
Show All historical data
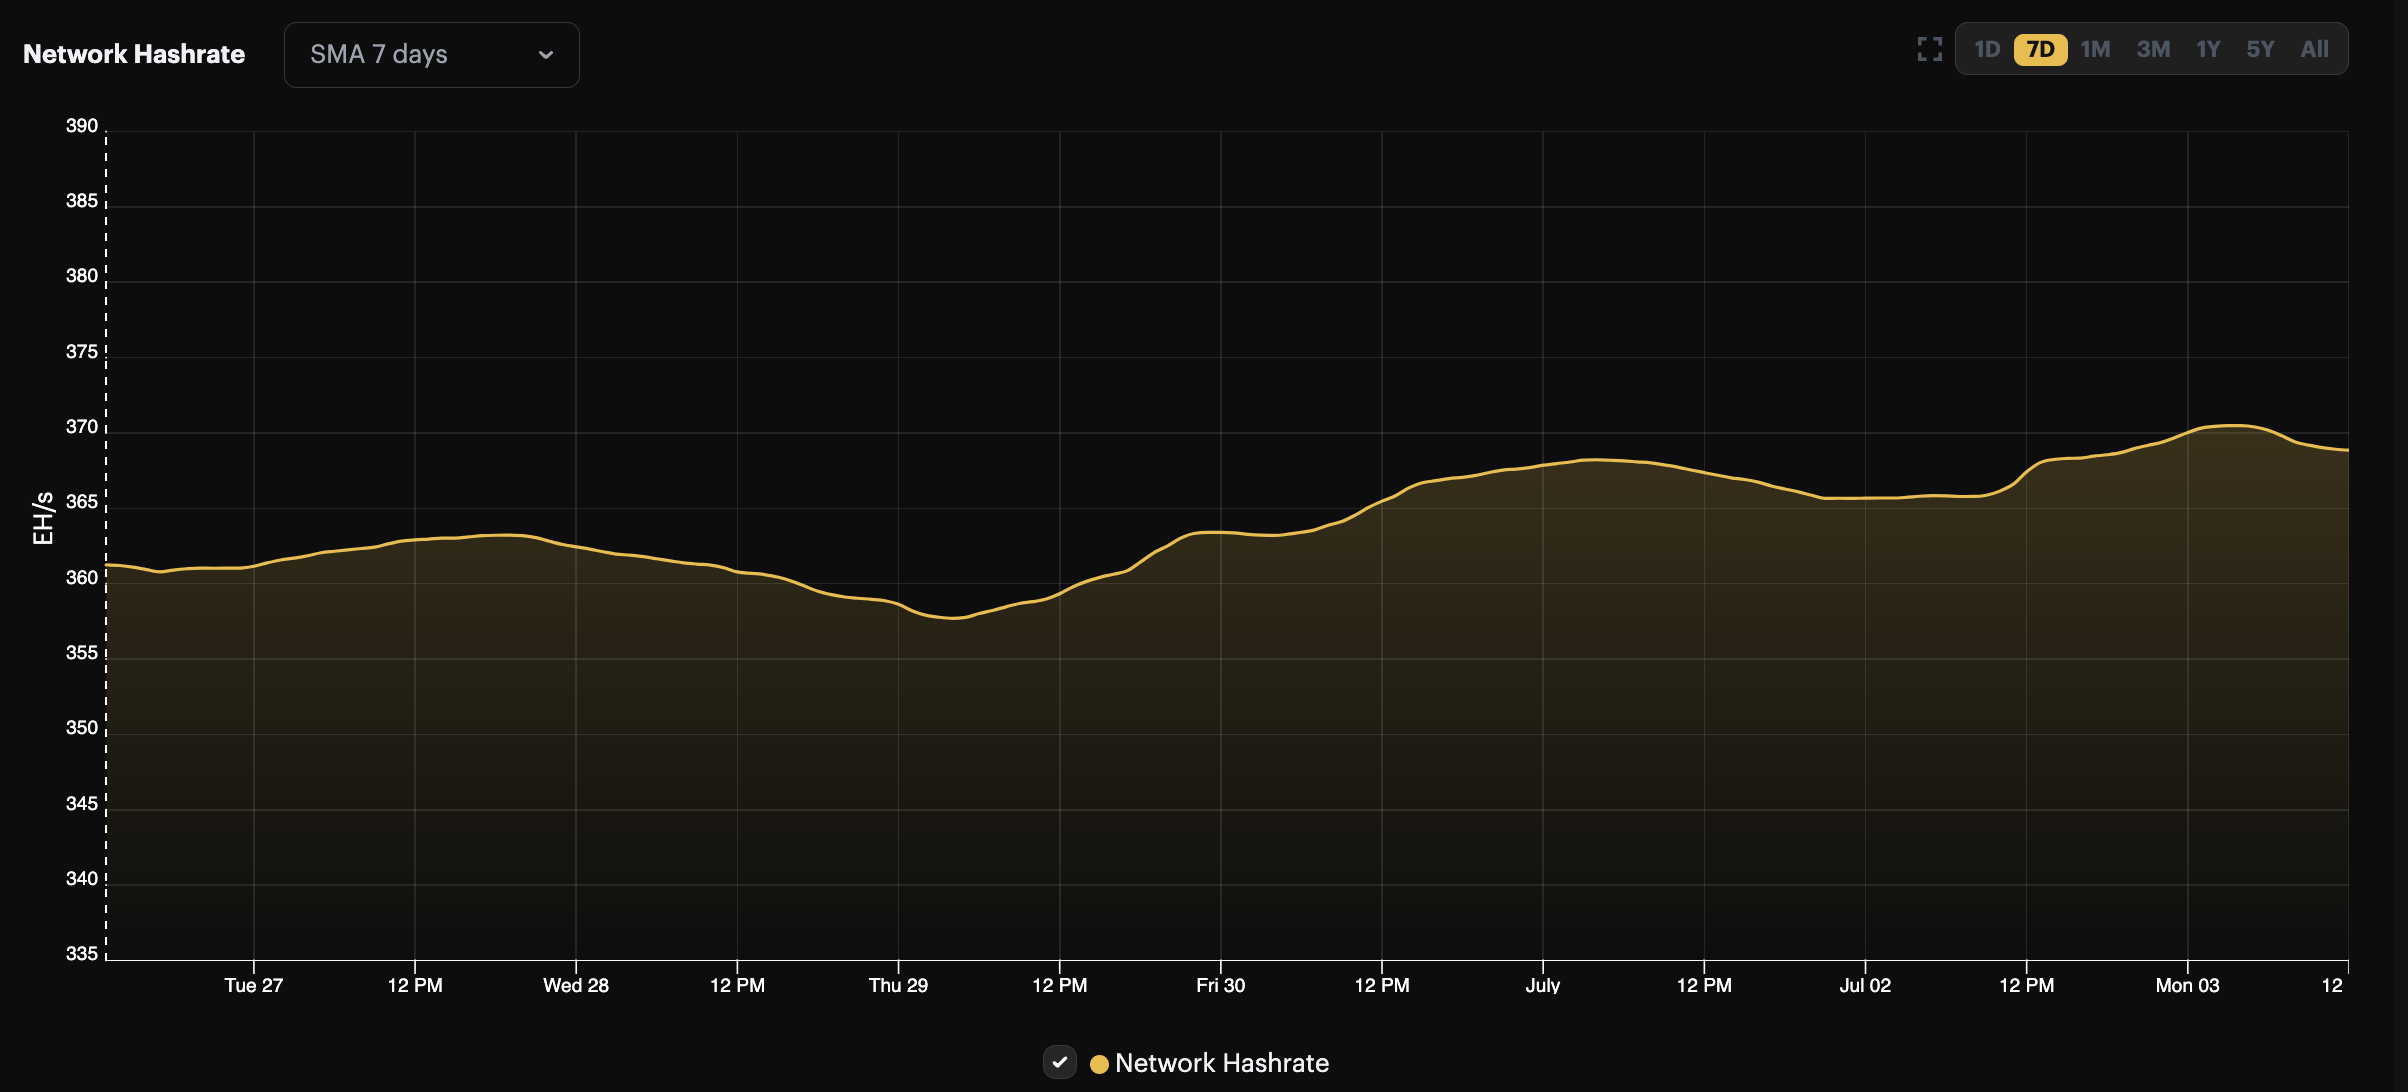[2315, 48]
